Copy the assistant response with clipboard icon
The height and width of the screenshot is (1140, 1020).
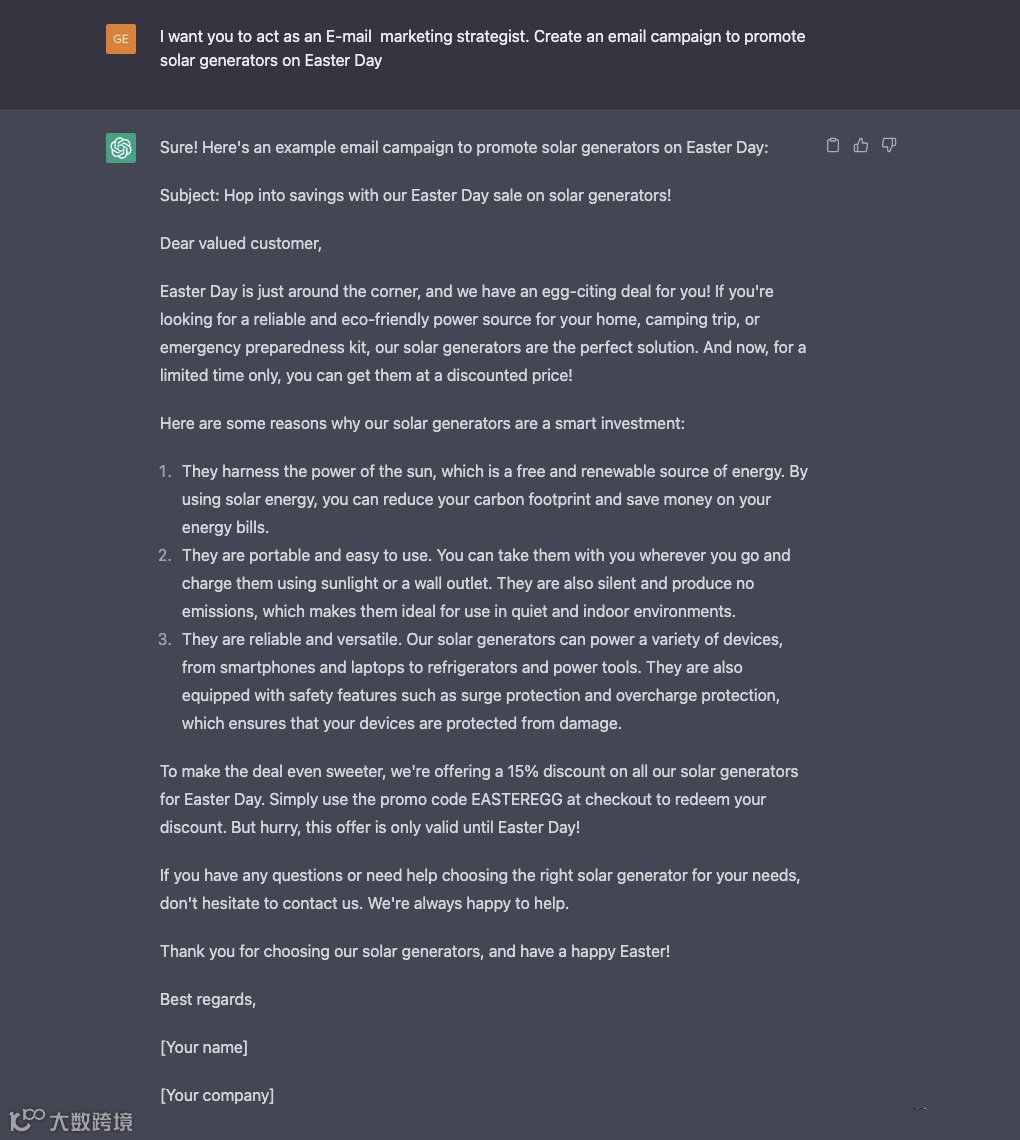[833, 146]
